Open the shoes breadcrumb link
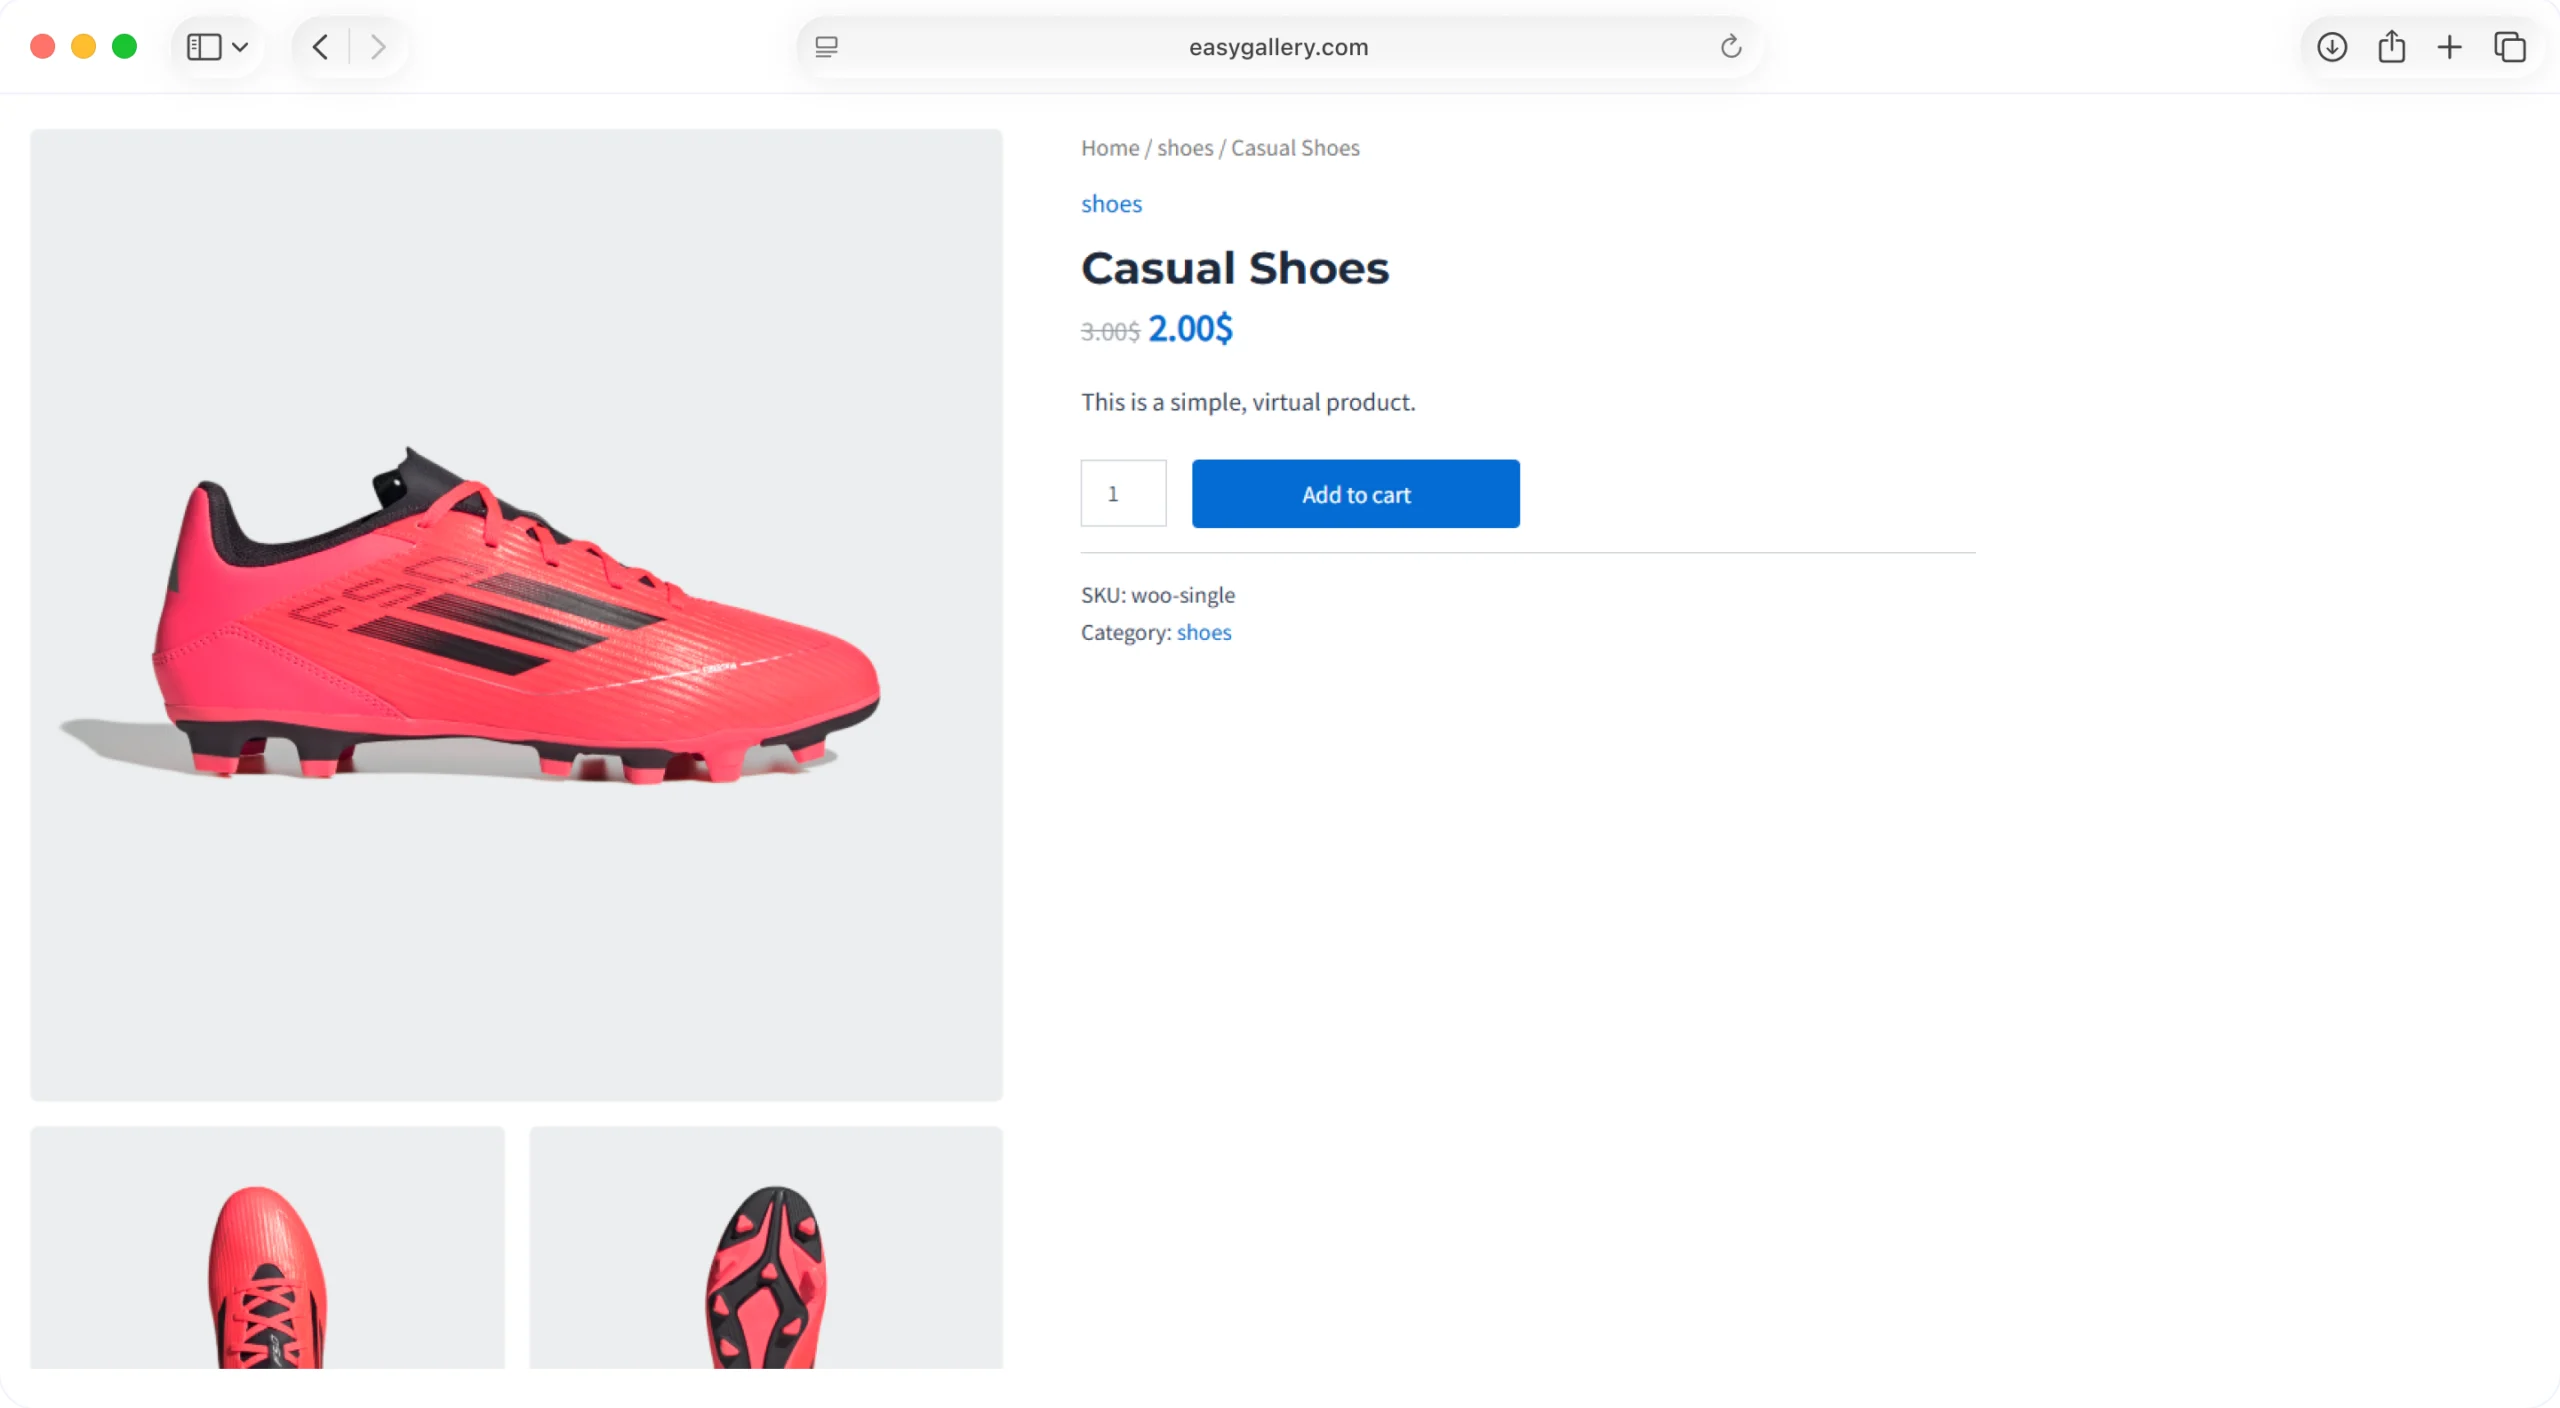 [1184, 148]
